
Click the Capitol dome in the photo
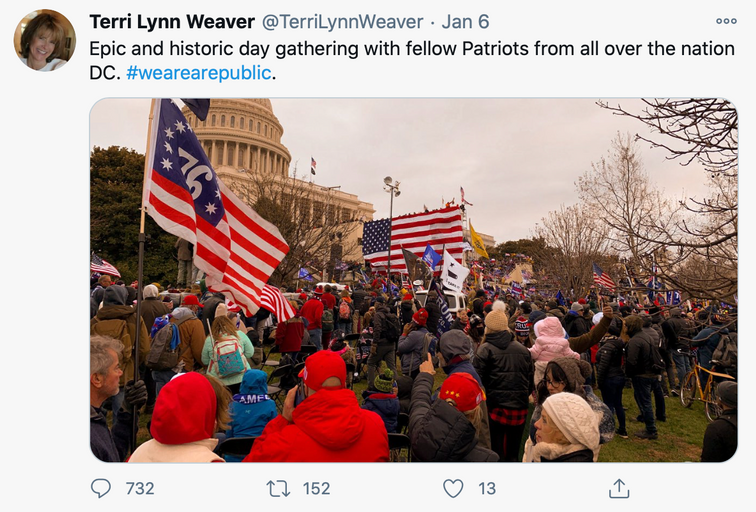click(239, 137)
